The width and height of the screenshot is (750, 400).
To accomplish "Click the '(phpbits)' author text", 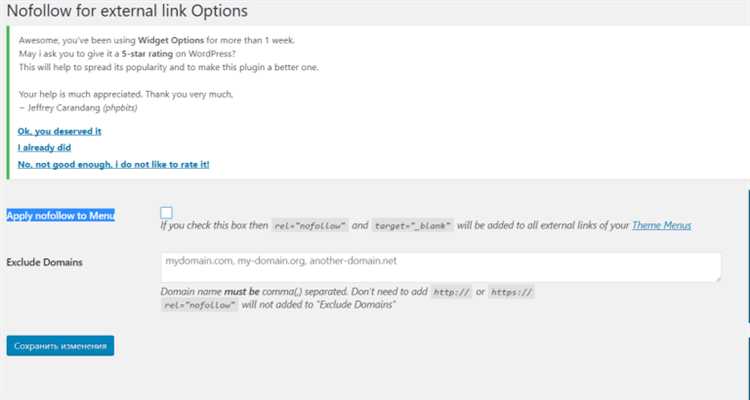I will (120, 108).
